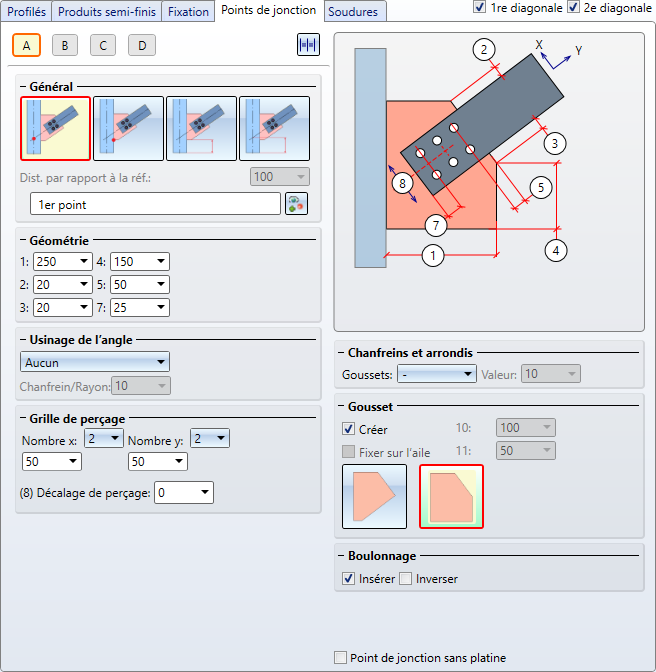Viewport: 656px width, 672px height.
Task: Collapse the Boulonnage section
Action: [341, 556]
